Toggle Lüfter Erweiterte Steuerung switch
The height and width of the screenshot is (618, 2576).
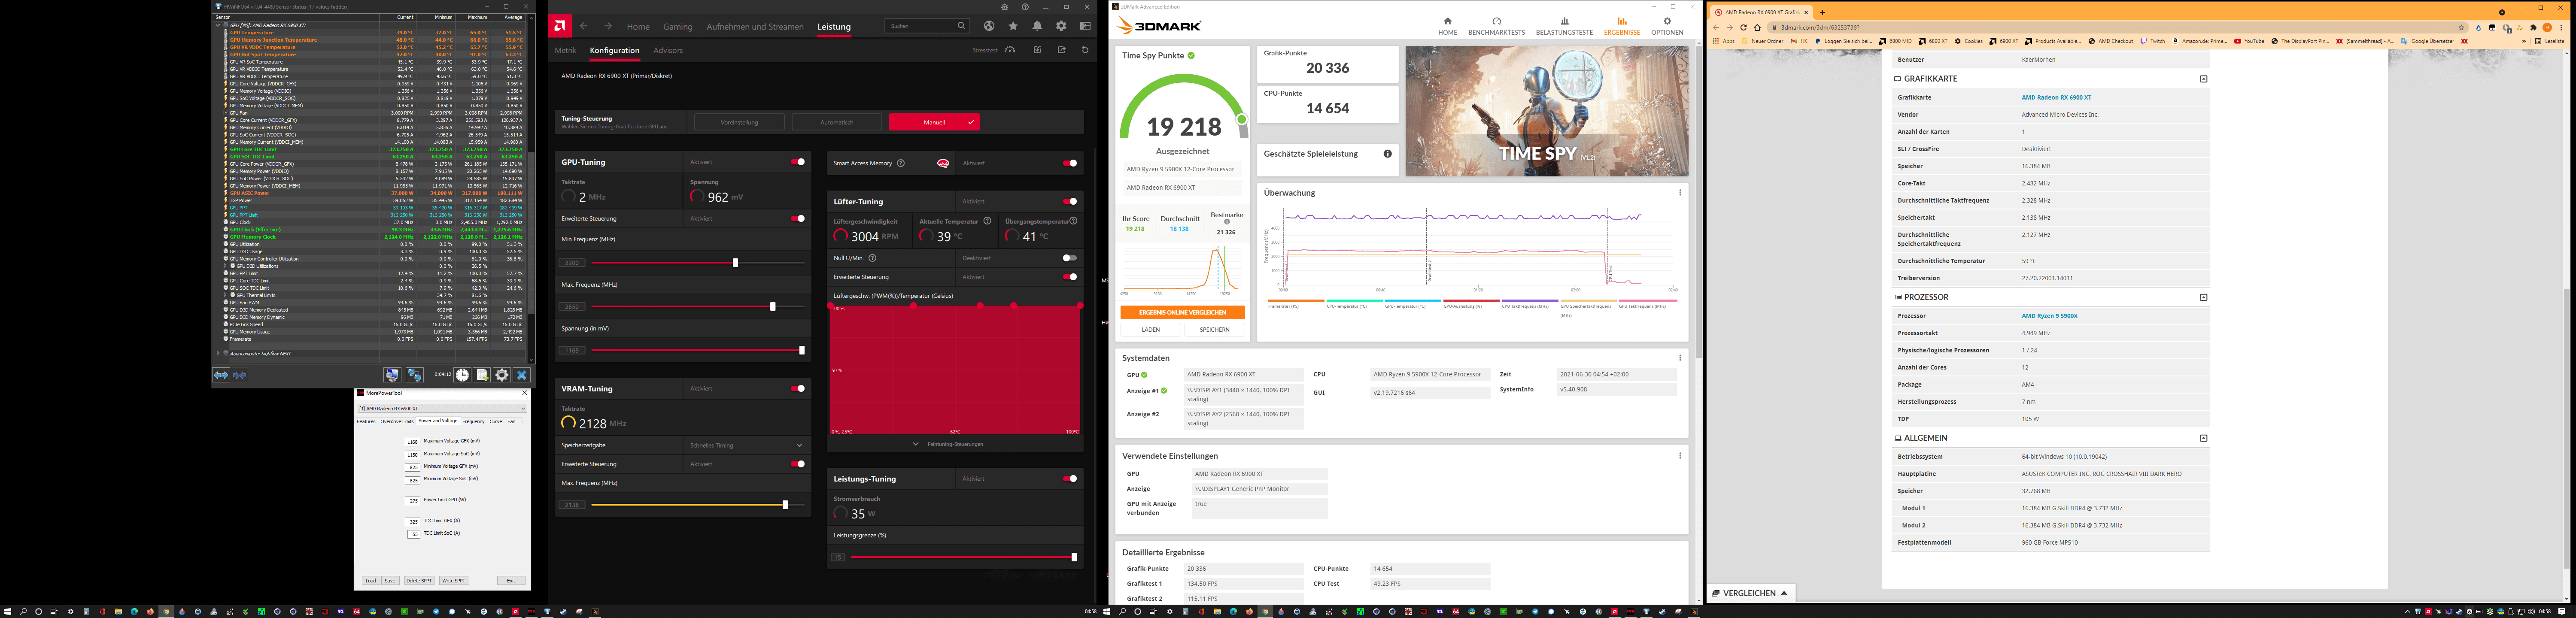point(1070,277)
